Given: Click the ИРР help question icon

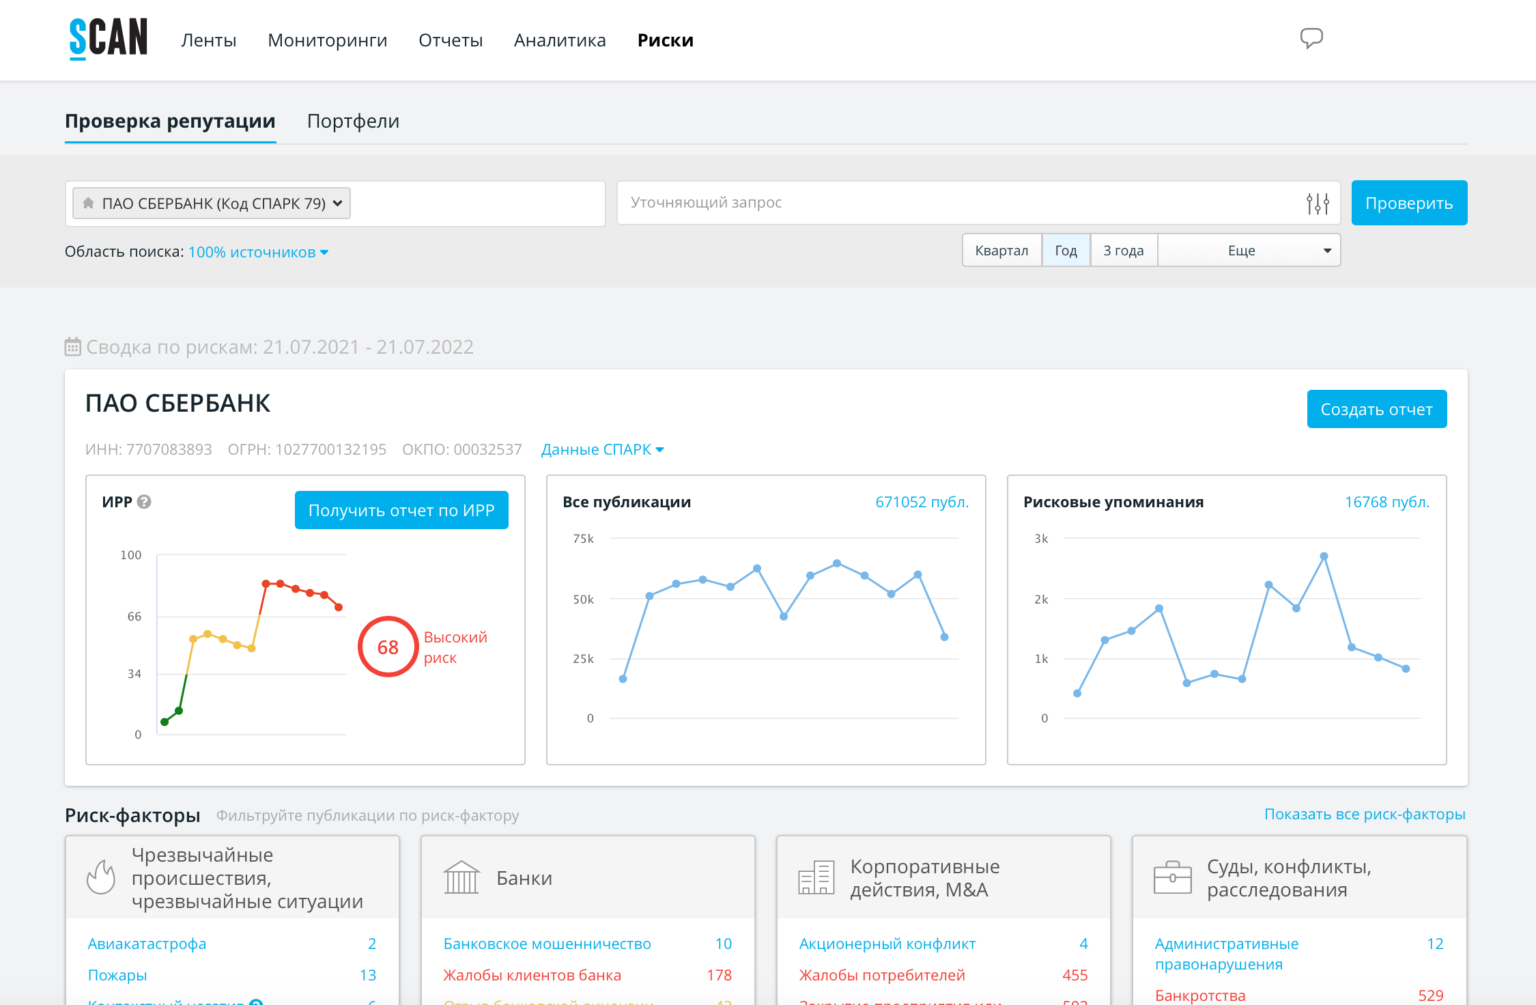Looking at the screenshot, I should pos(144,502).
